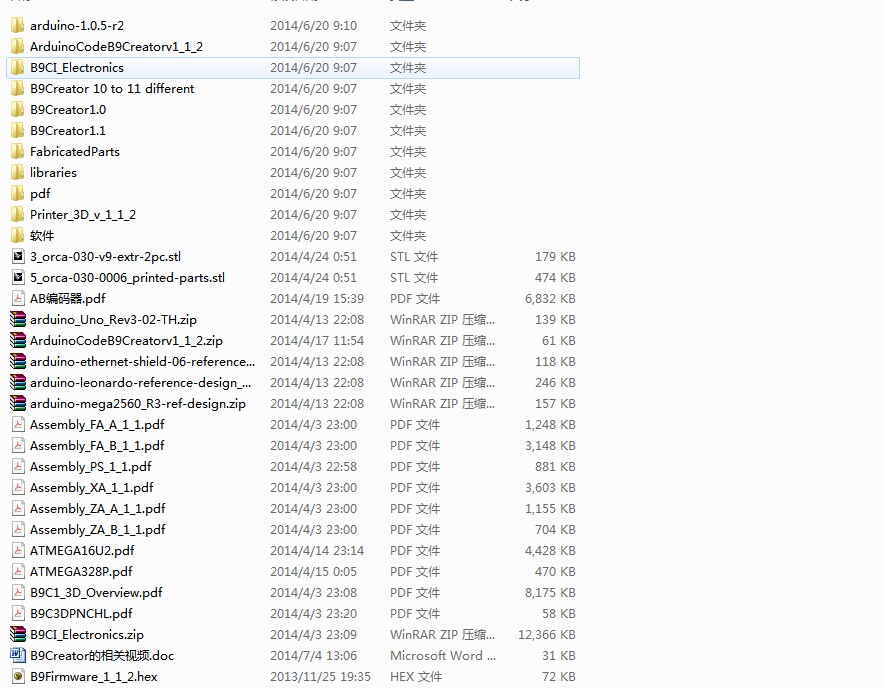Select the file name B9C1_3D_Overview.pdf
This screenshot has height=688, width=882.
tap(96, 592)
